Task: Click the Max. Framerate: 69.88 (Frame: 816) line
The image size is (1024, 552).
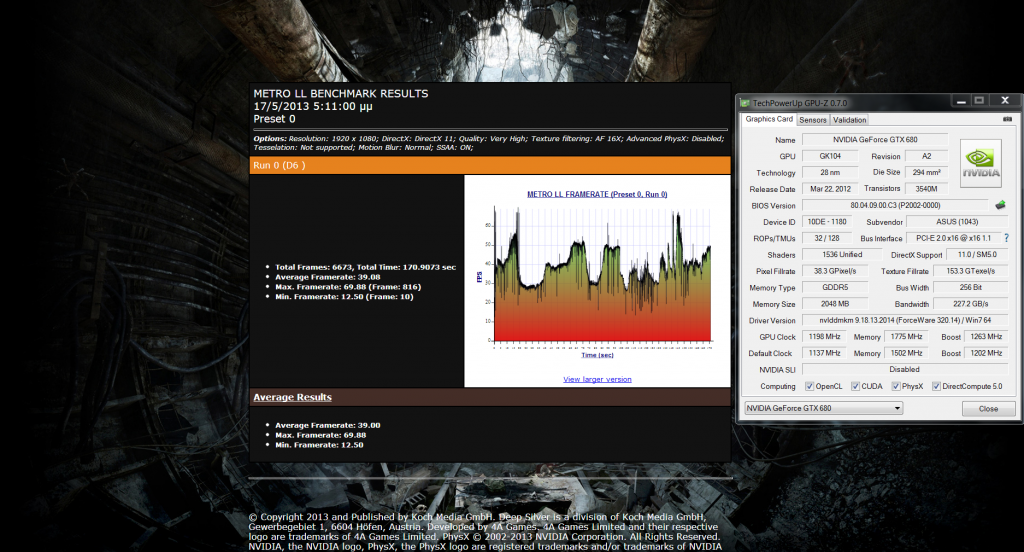Action: 347,287
